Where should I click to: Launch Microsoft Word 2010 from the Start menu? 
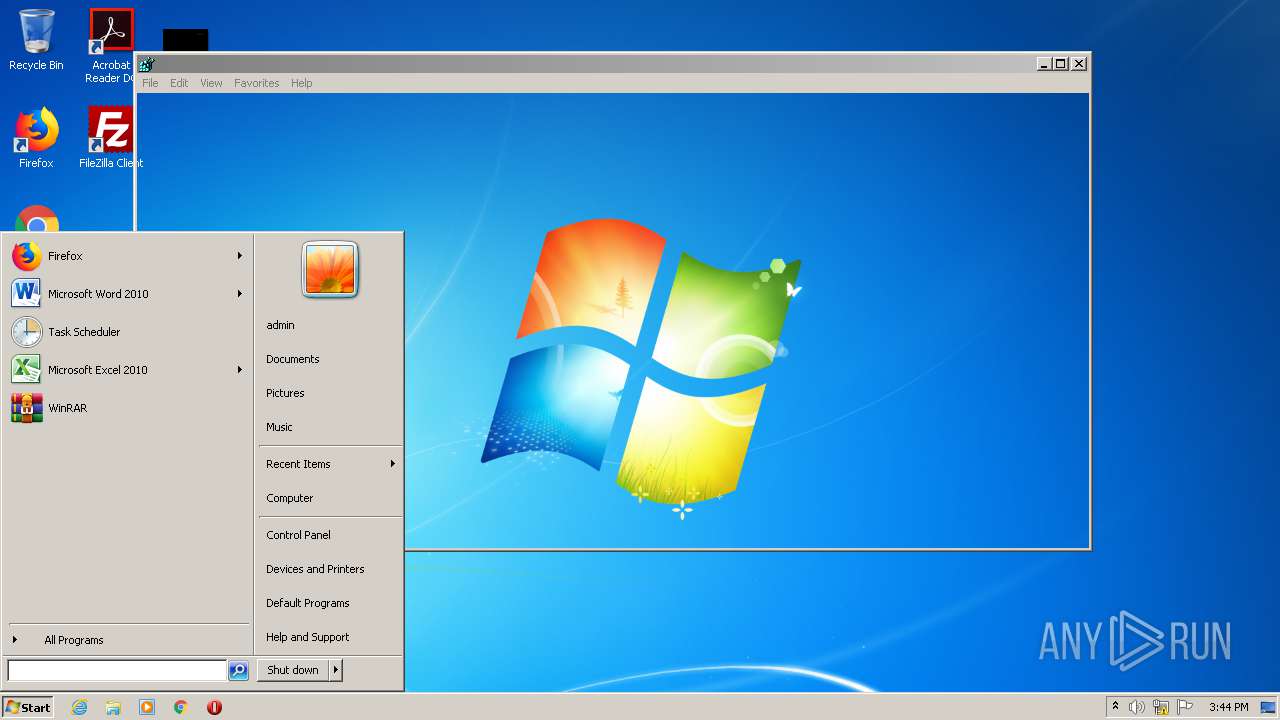[127, 294]
